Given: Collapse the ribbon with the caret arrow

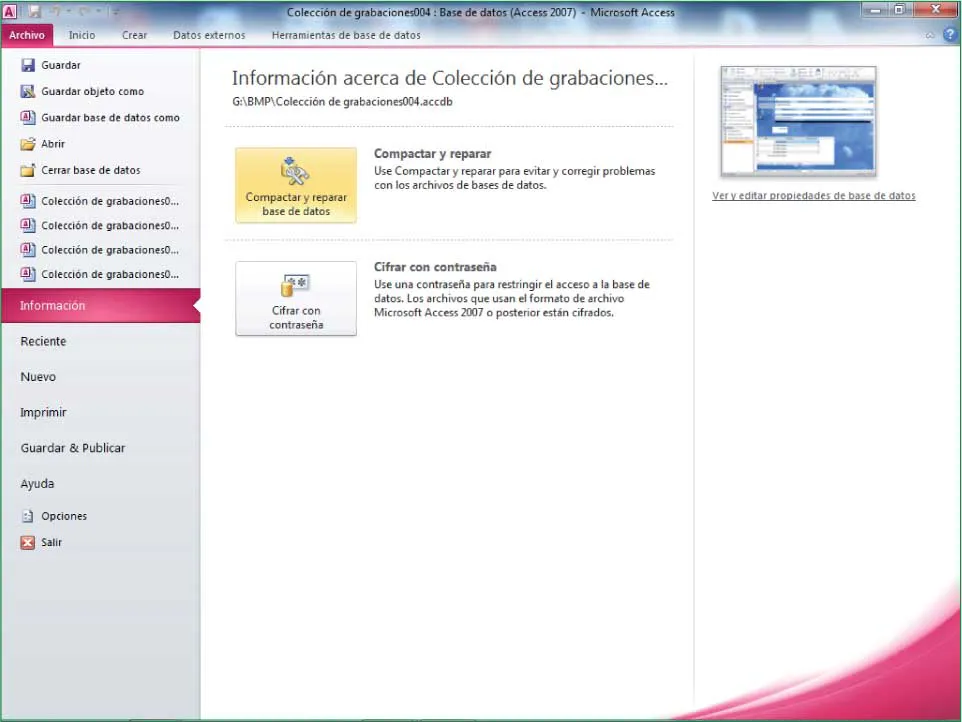Looking at the screenshot, I should [x=931, y=35].
